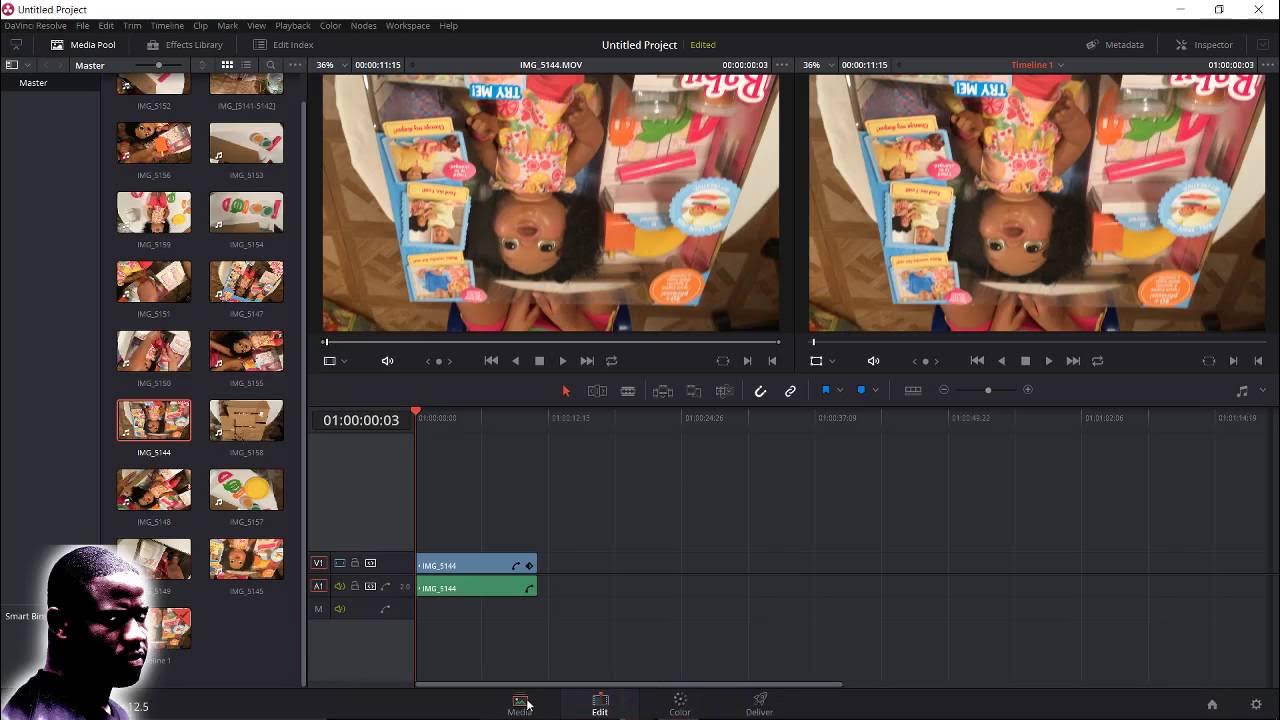The height and width of the screenshot is (720, 1280).
Task: Mute source viewer audio speaker icon
Action: [387, 361]
